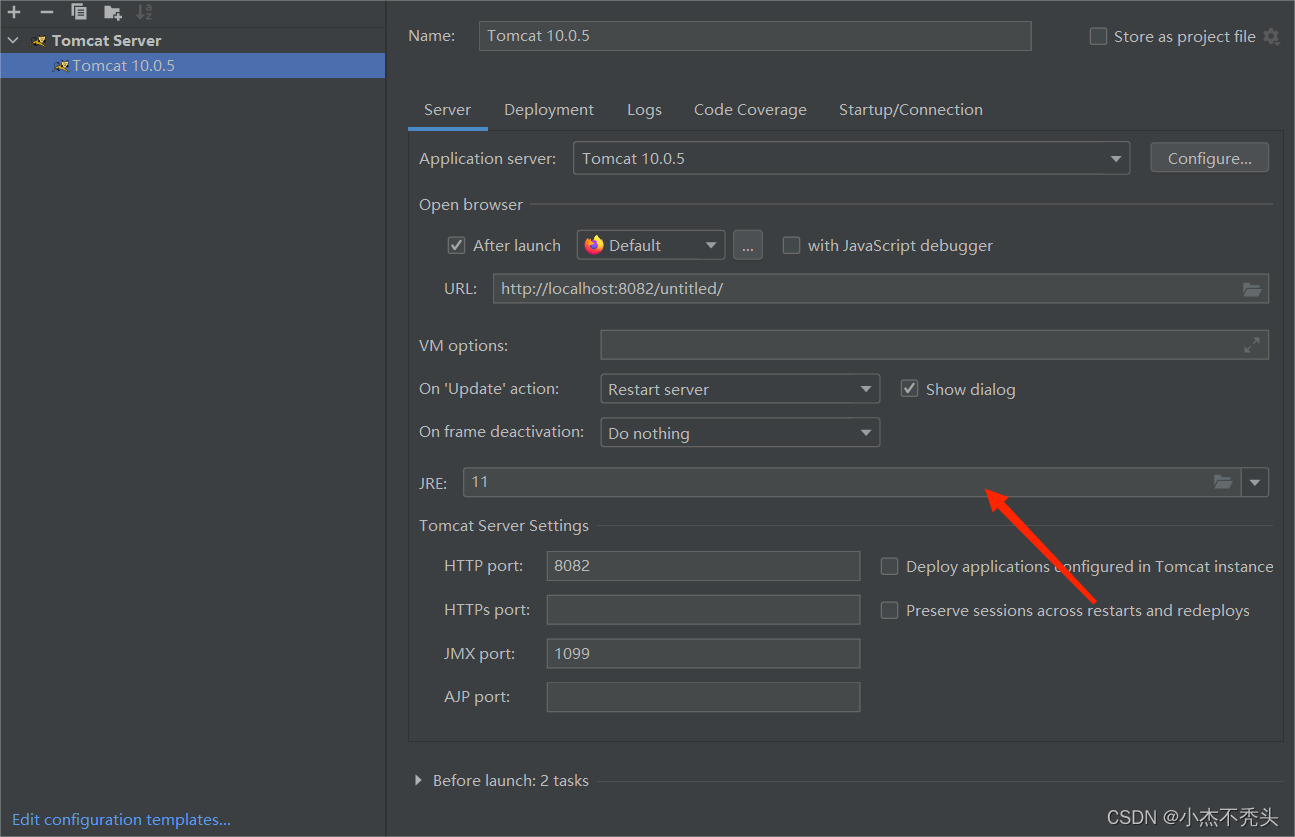
Task: Click the HTTPs port field
Action: (703, 609)
